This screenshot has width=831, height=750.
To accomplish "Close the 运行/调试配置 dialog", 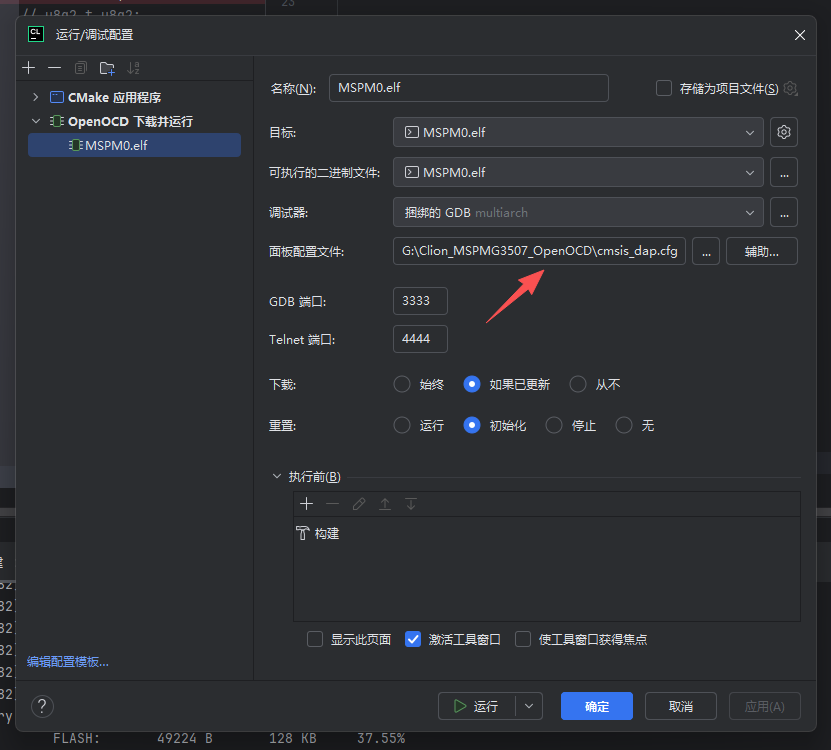I will pos(800,35).
